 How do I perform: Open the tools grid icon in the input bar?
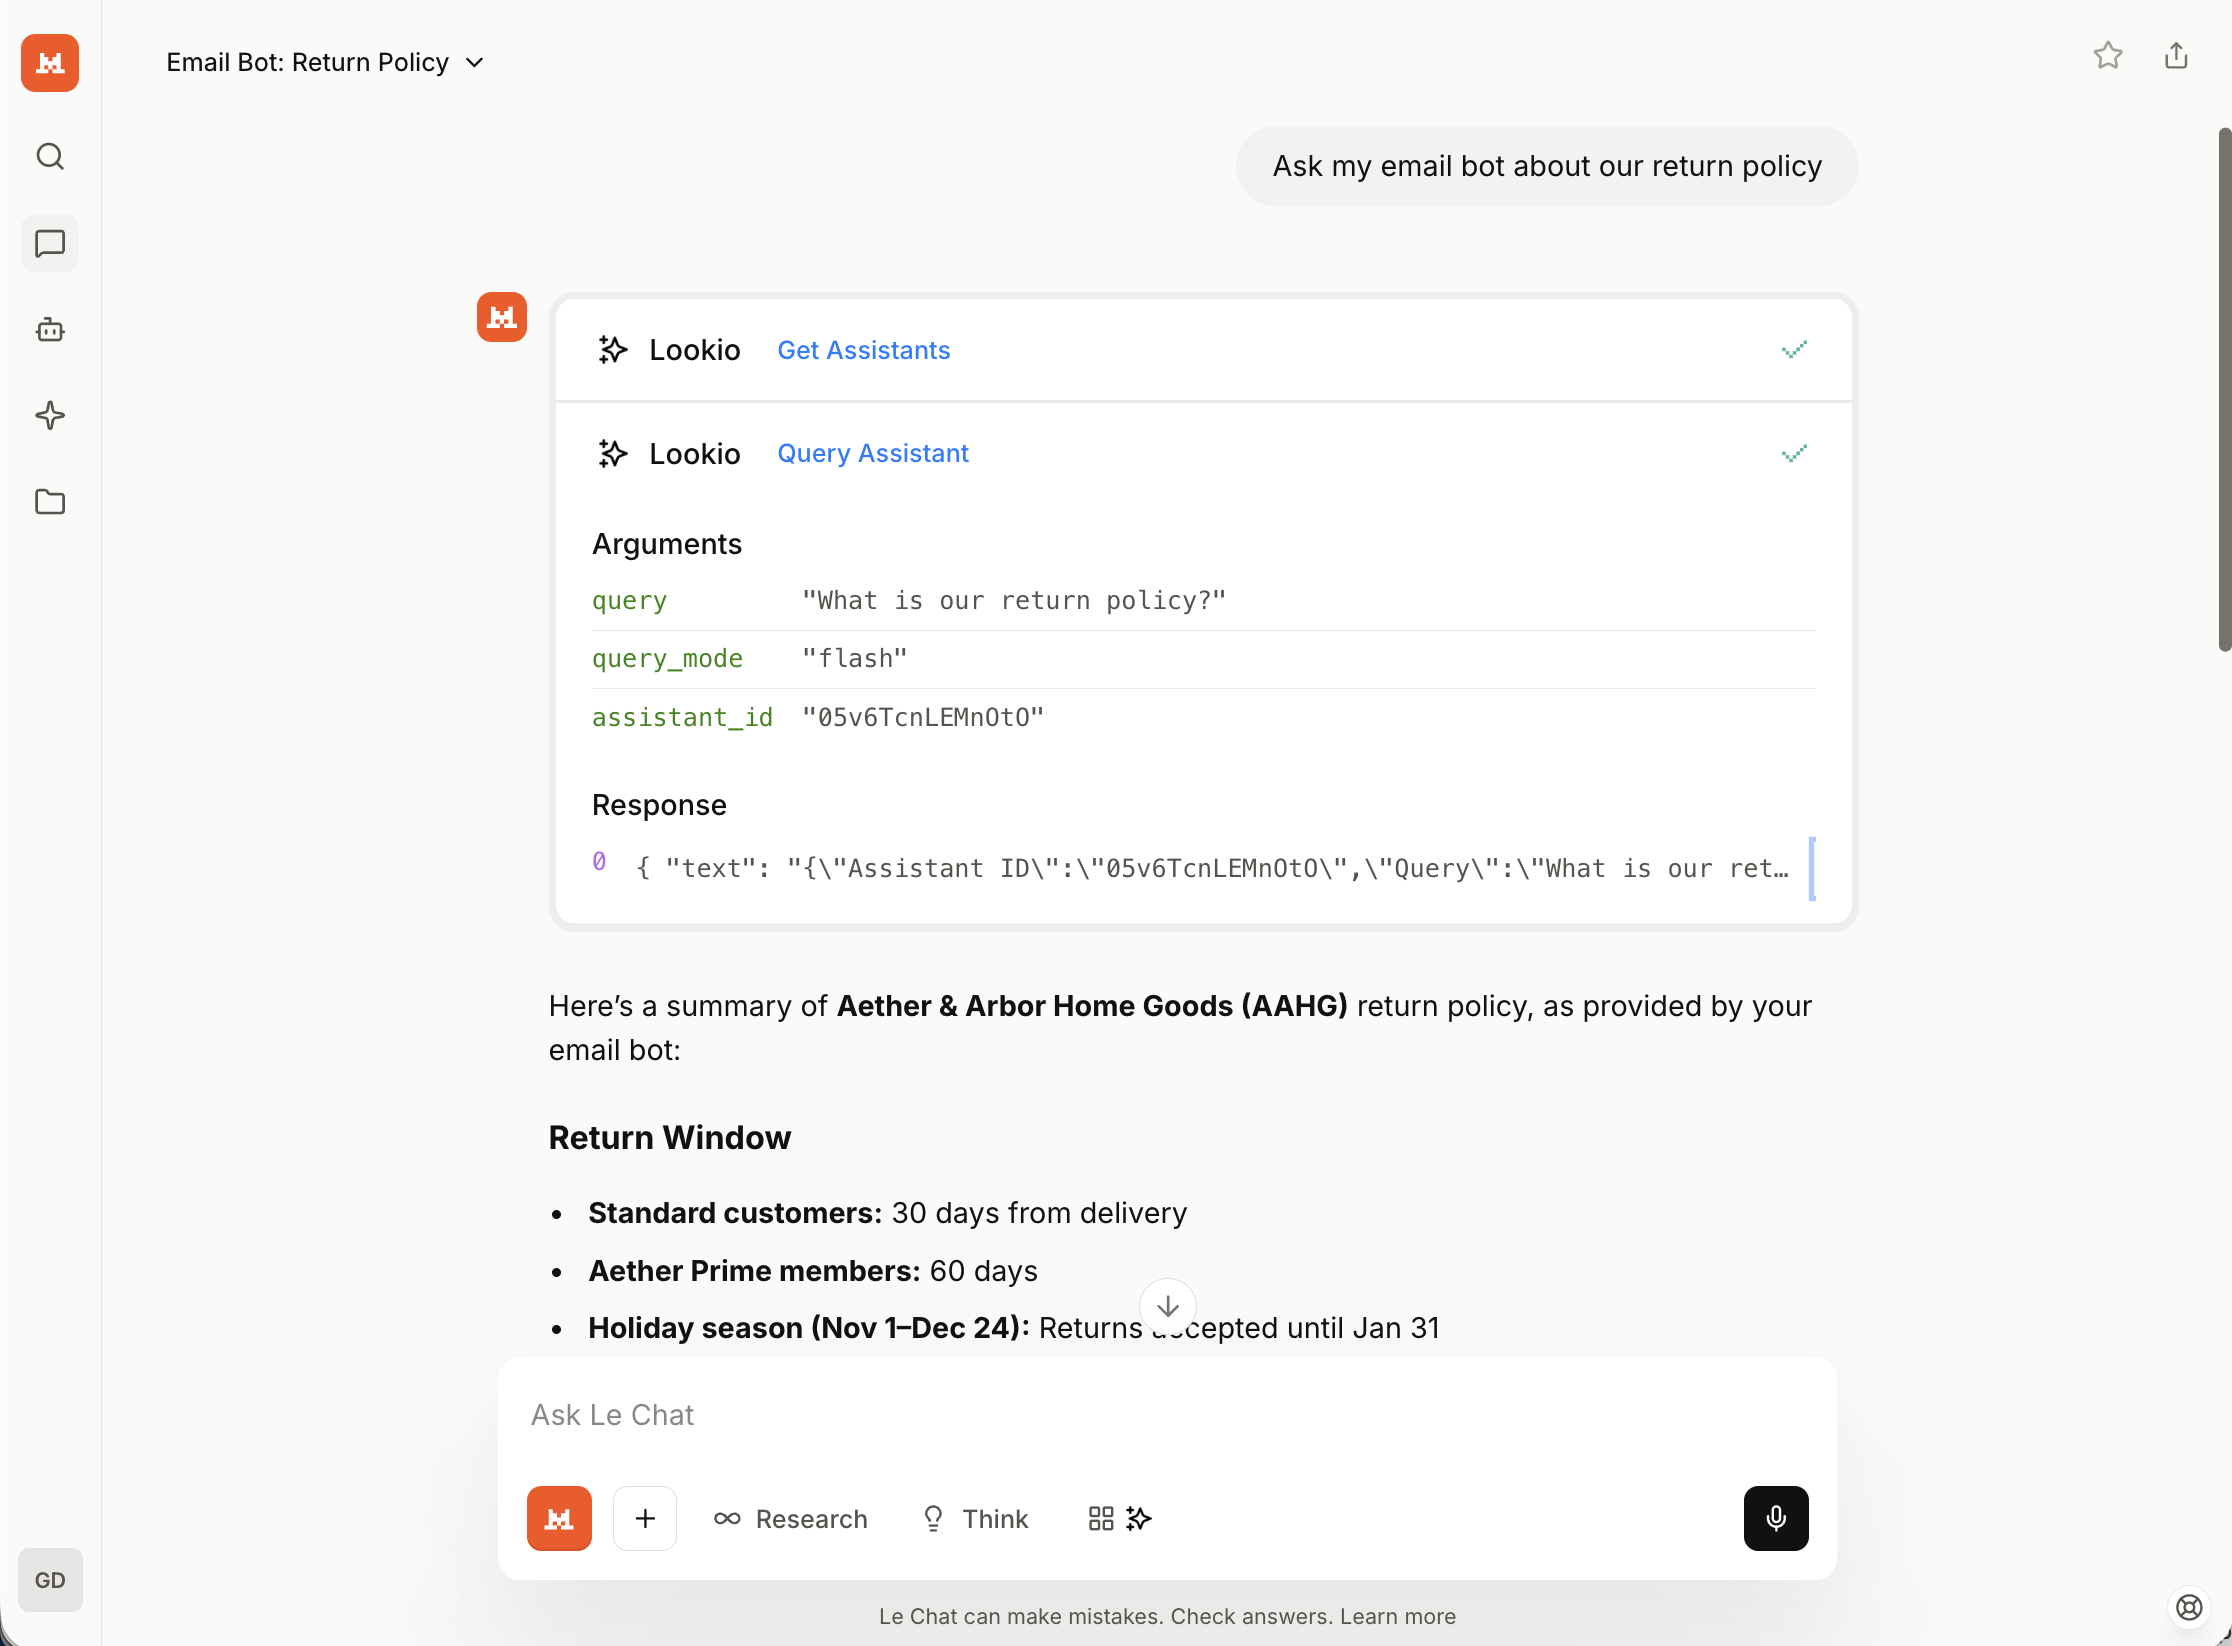pos(1102,1518)
